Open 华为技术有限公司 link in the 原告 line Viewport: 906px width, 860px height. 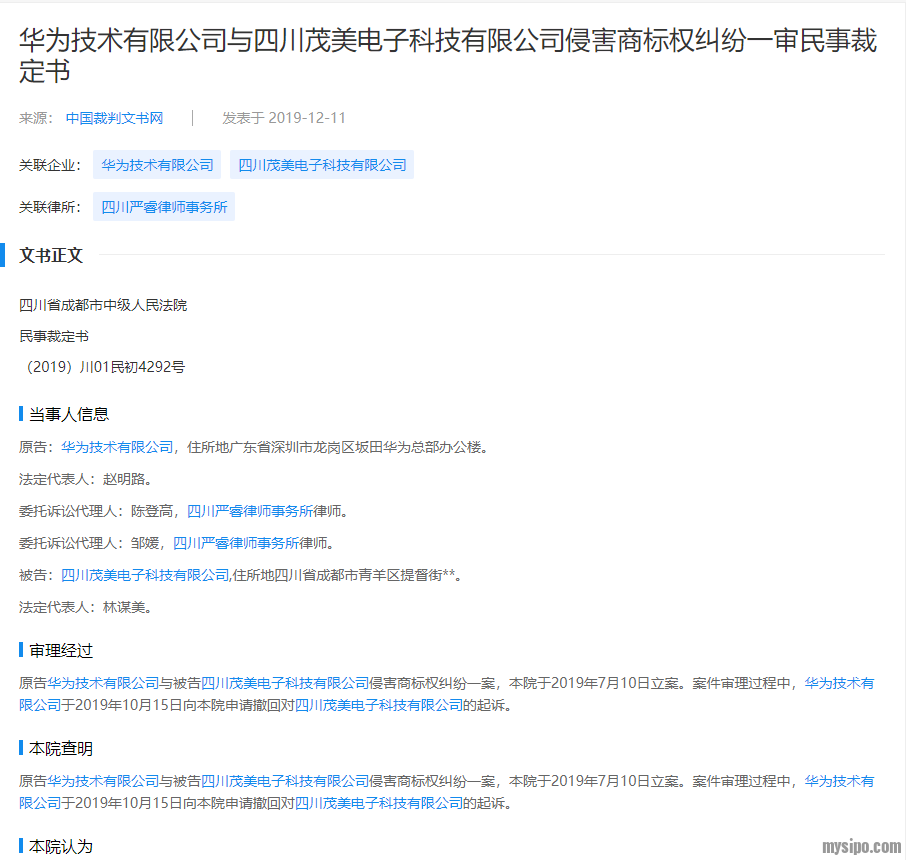[x=117, y=447]
